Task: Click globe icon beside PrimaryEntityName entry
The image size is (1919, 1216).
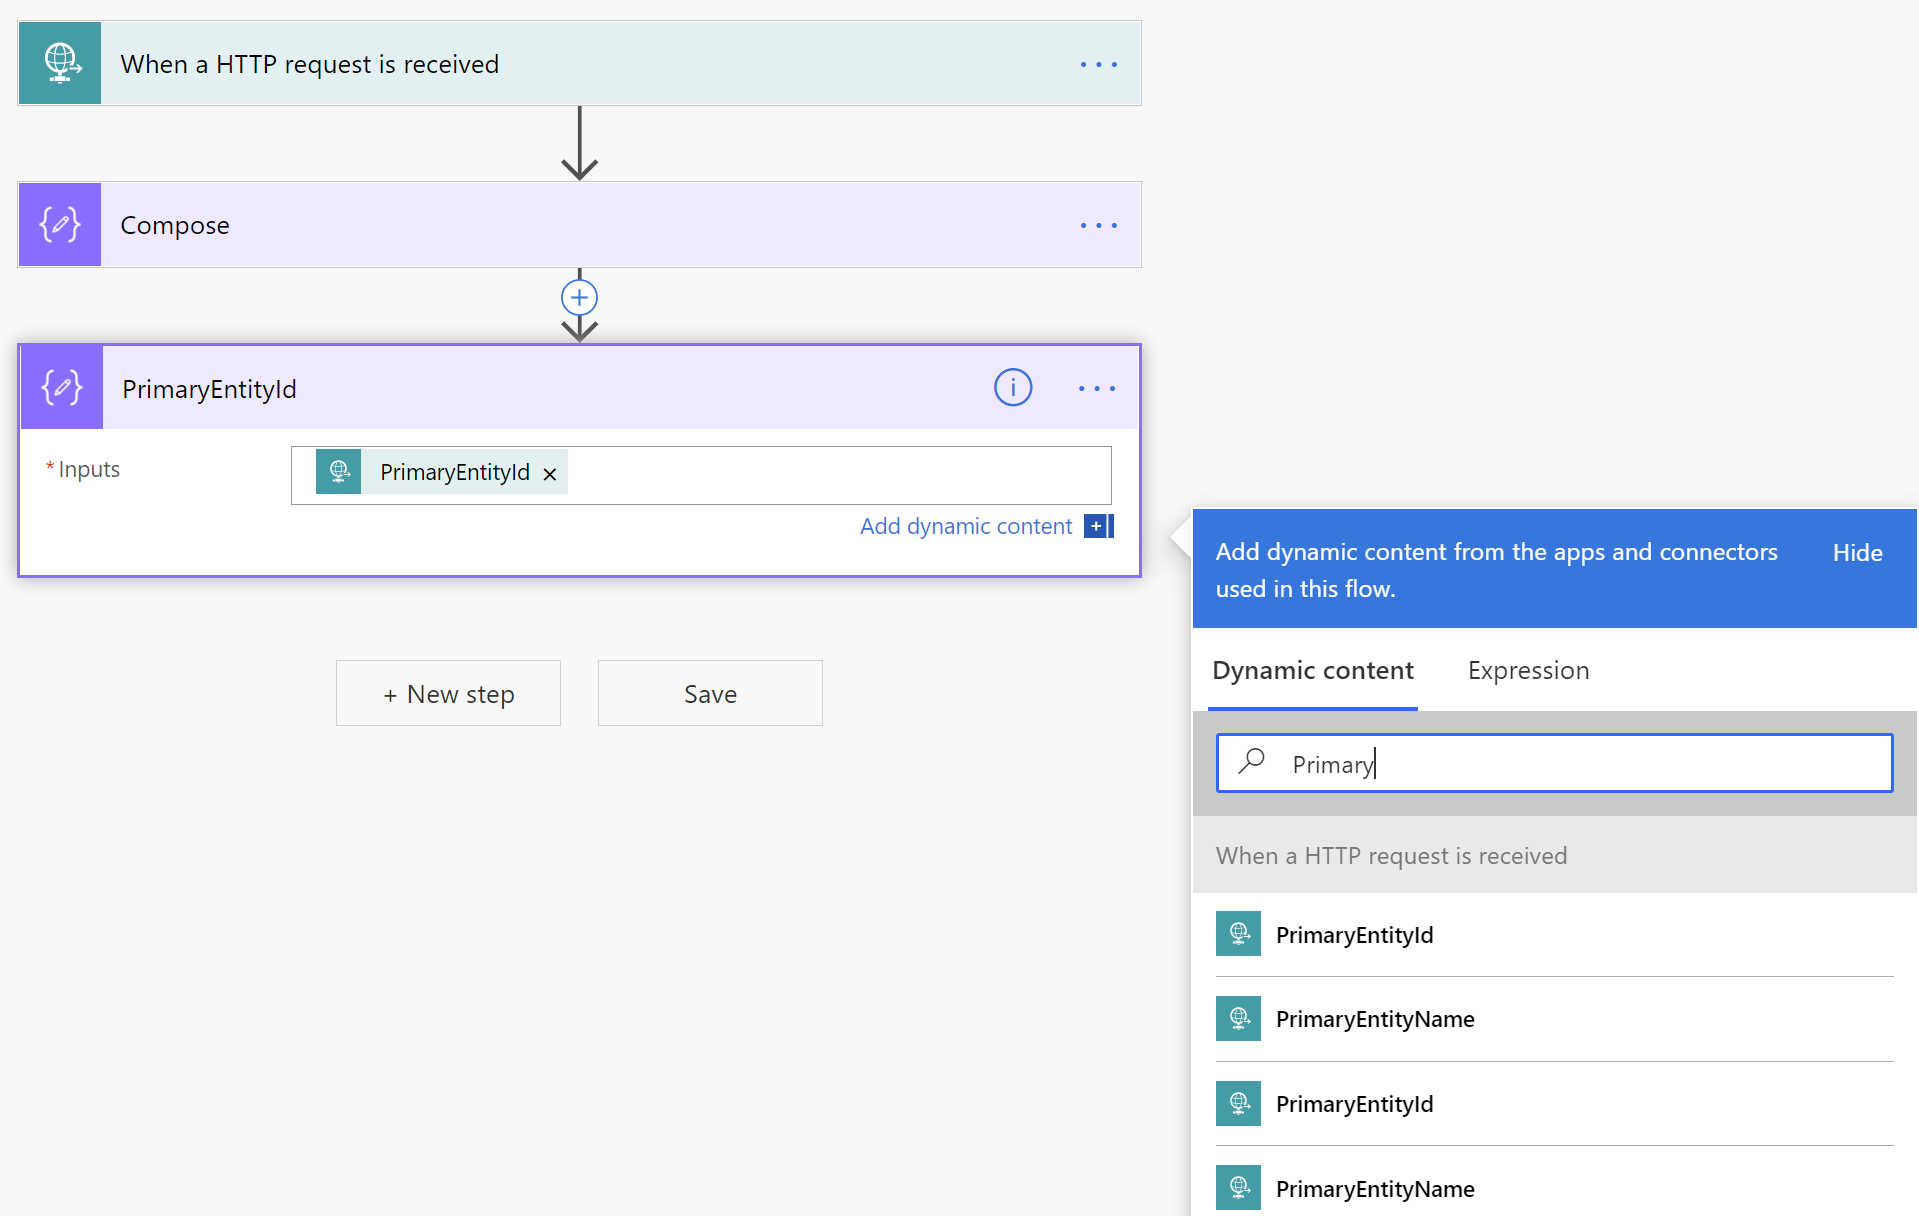Action: click(1238, 1018)
